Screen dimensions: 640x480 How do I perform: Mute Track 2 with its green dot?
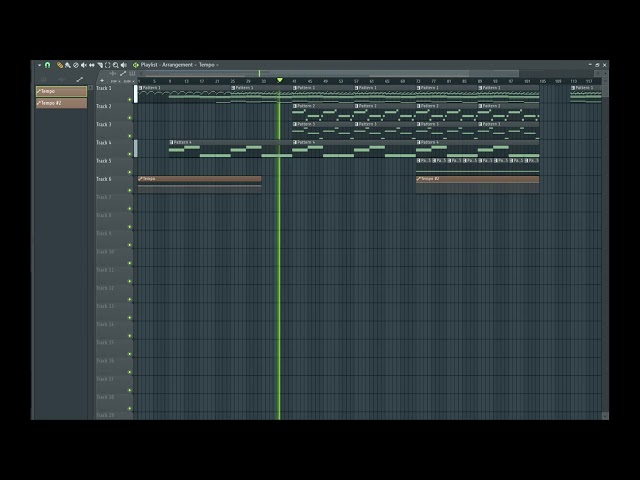[x=130, y=118]
